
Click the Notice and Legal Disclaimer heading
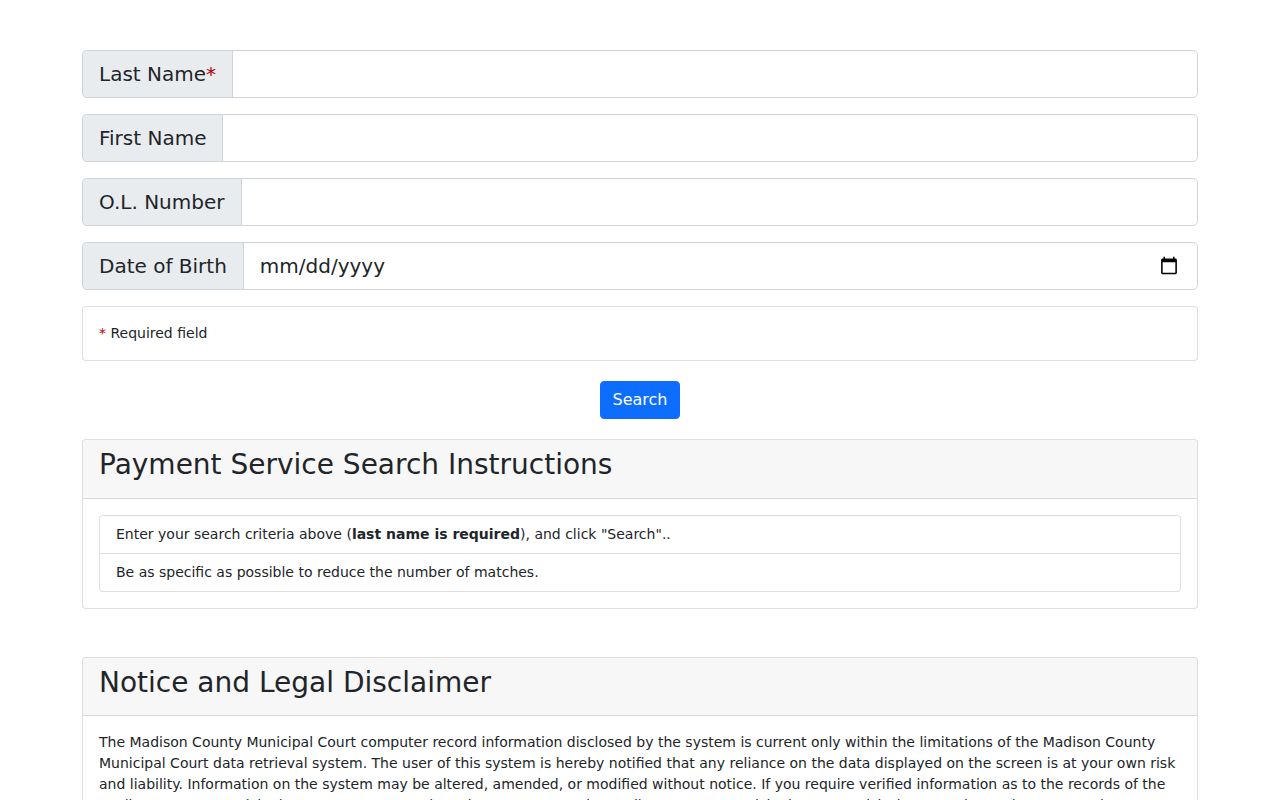pos(295,683)
